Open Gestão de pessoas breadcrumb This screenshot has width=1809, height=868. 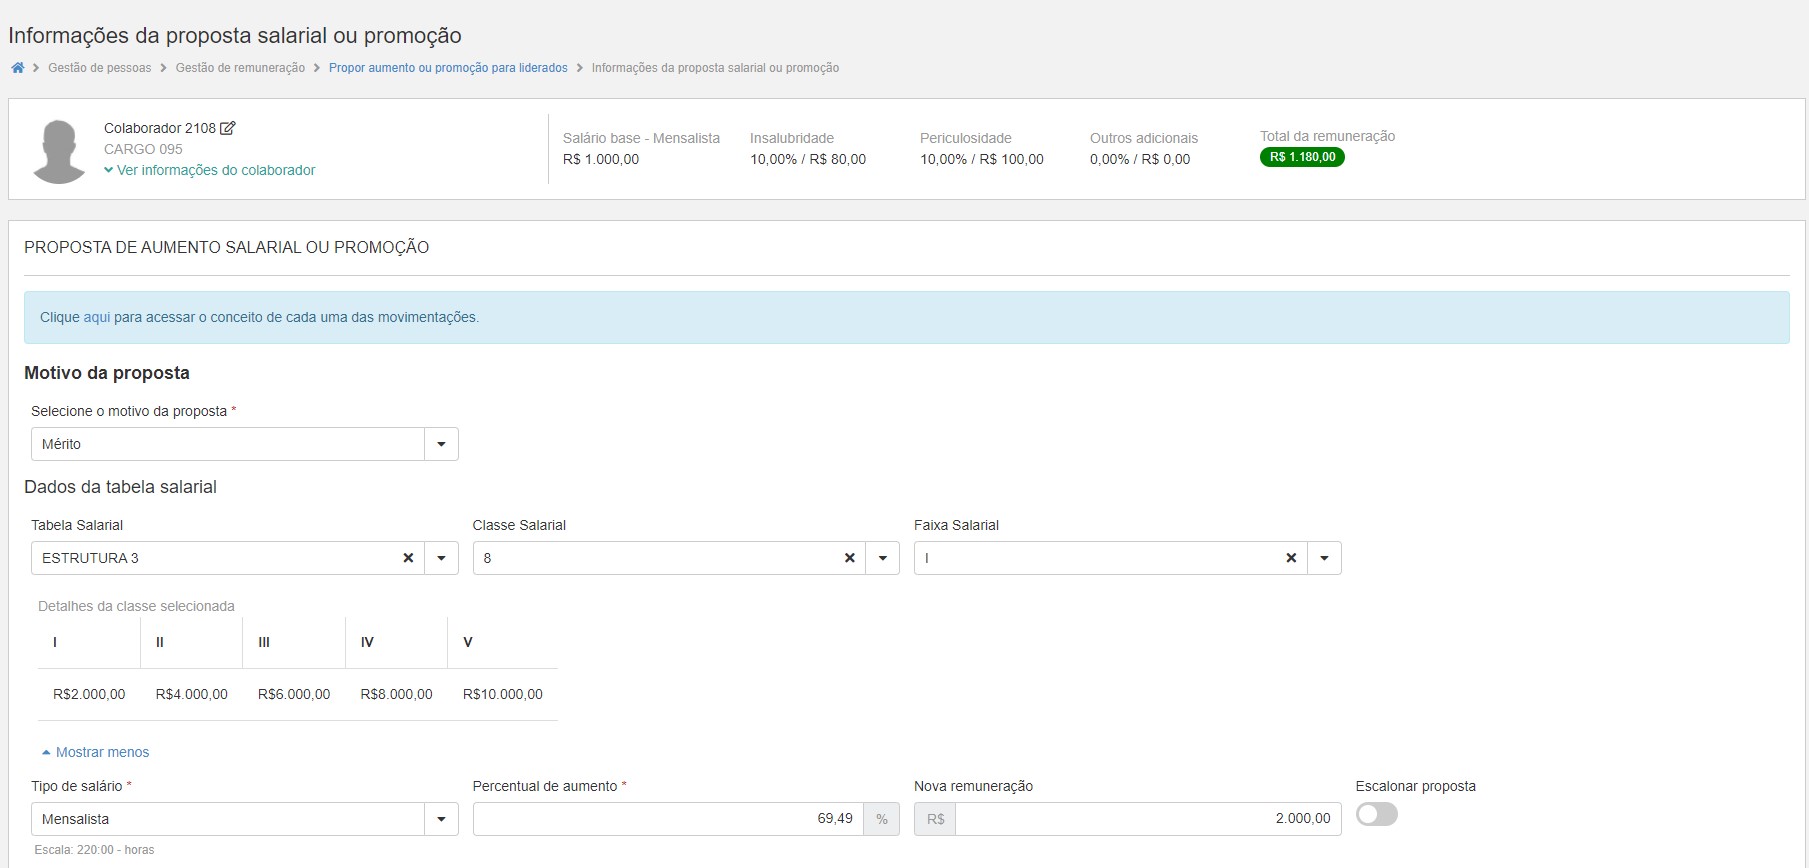(x=100, y=68)
